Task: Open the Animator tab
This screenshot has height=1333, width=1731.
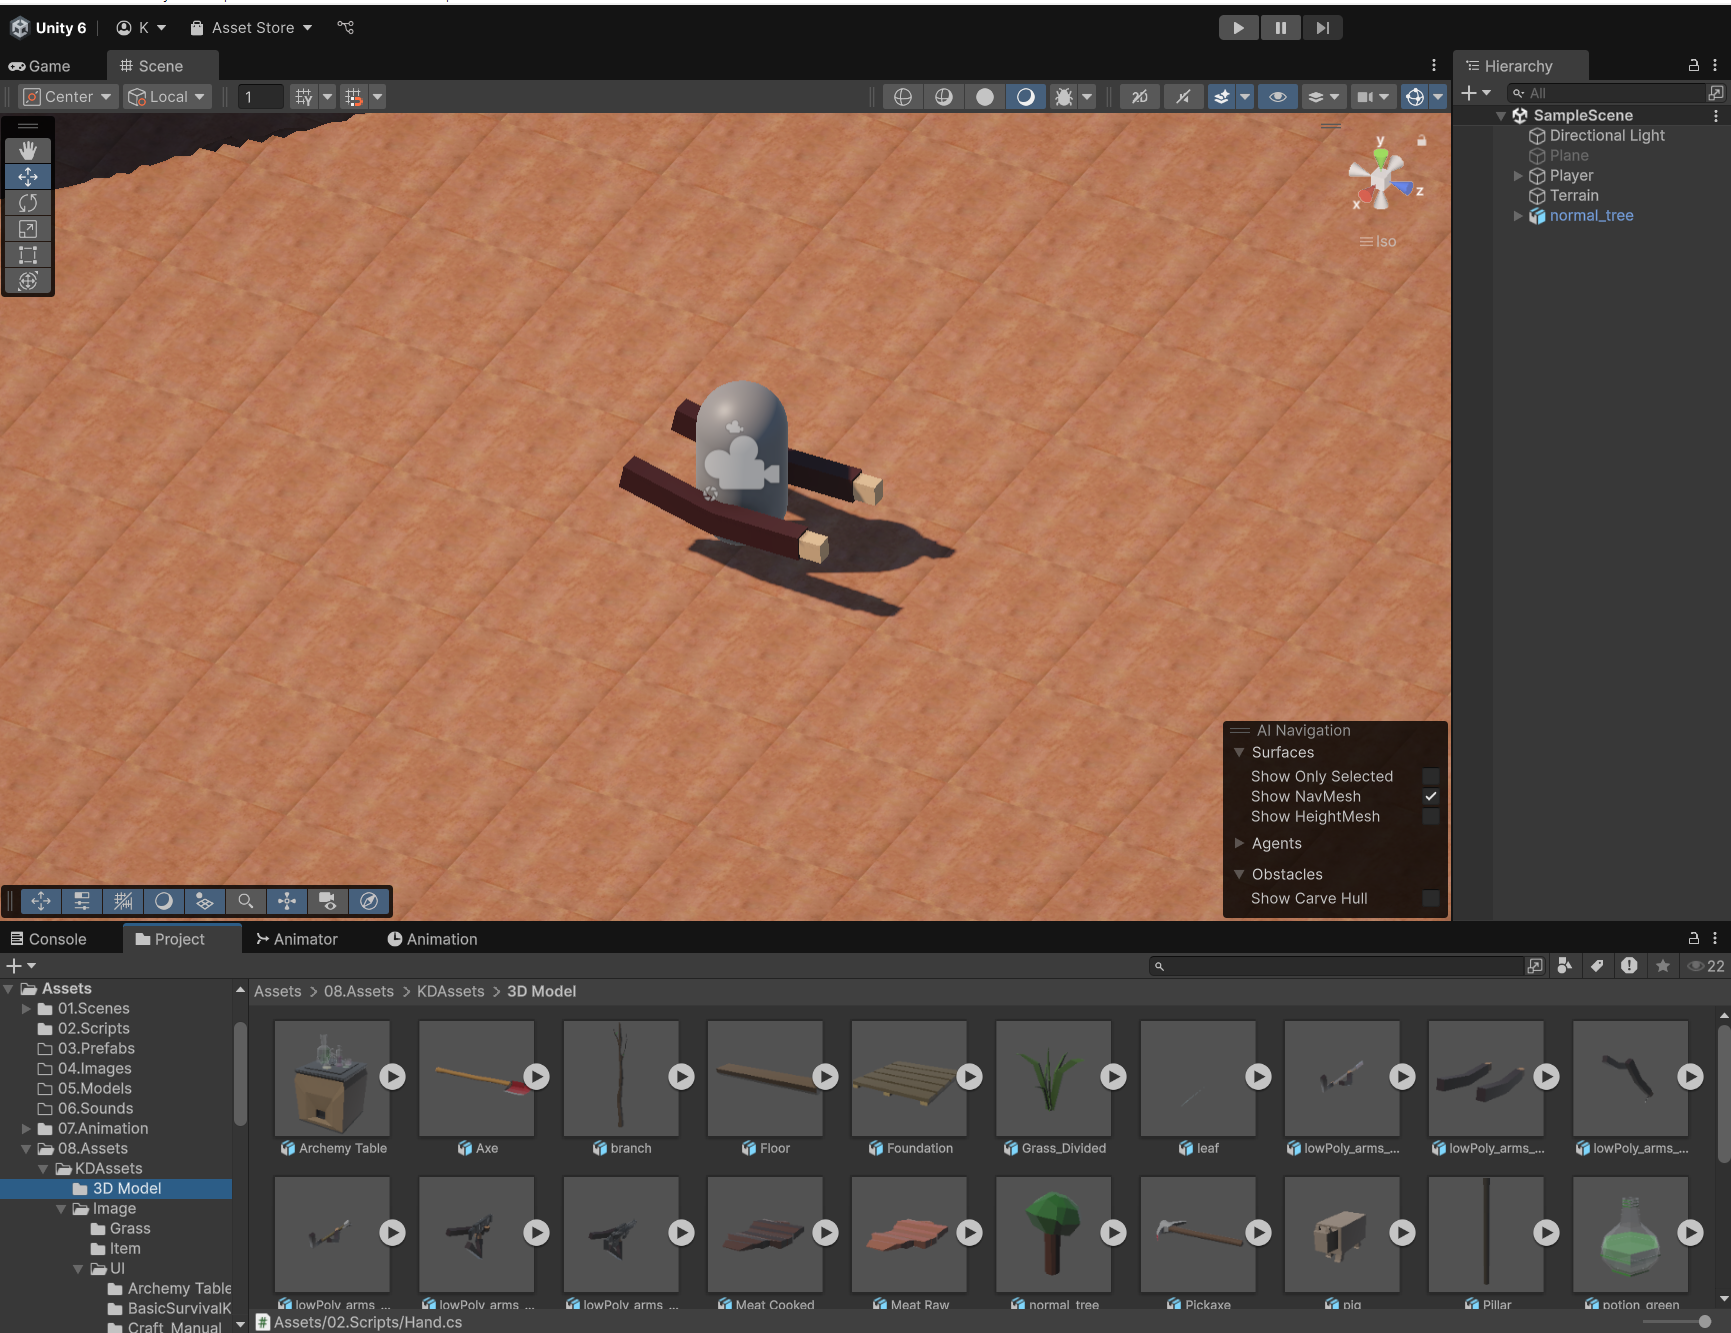Action: pos(297,939)
